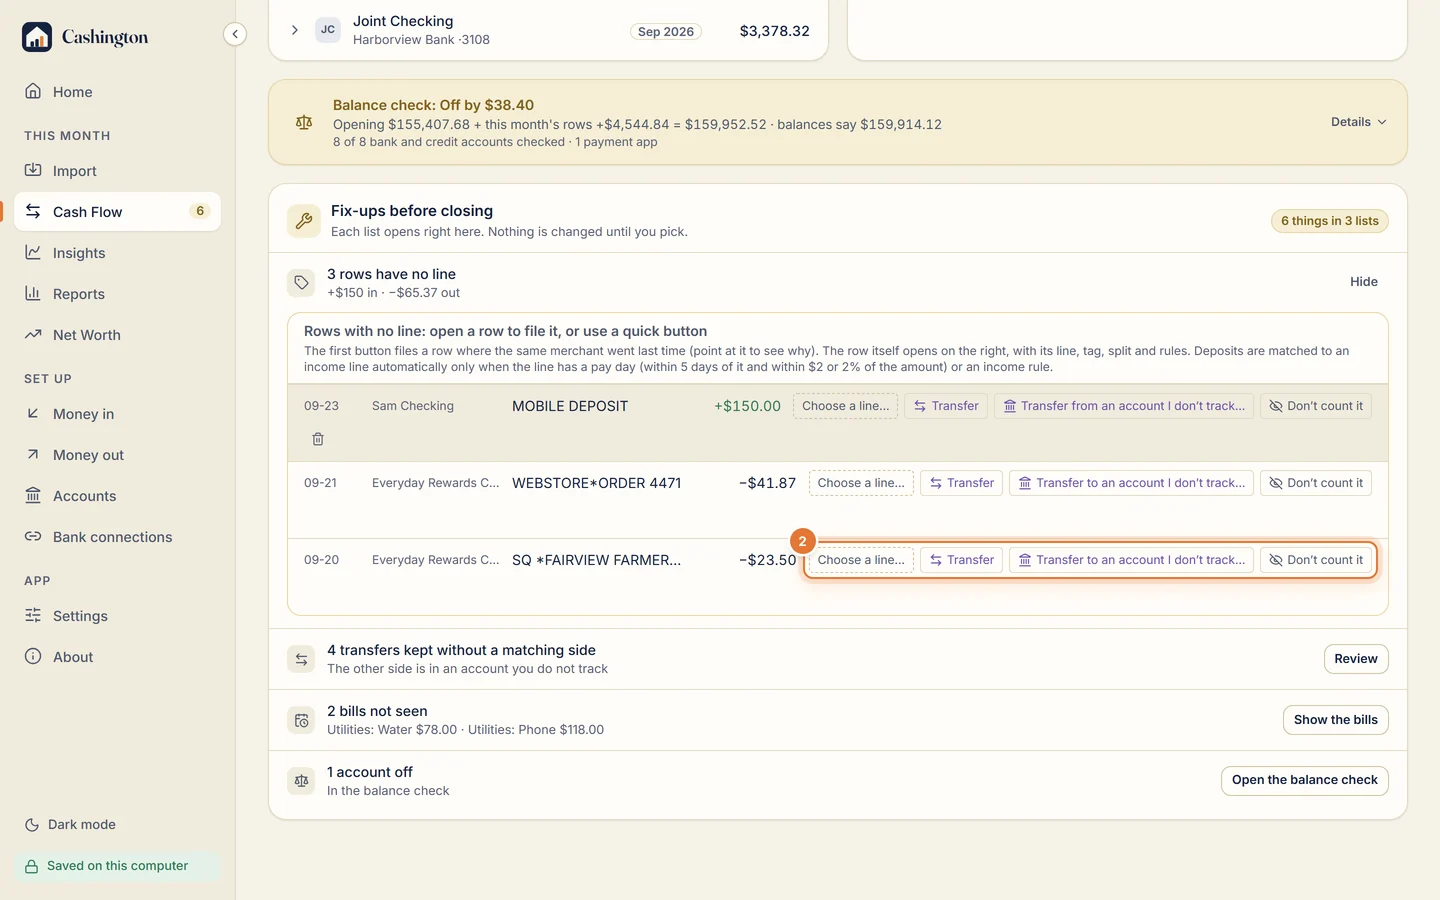Click Don't count it for SQ *FAIRVIEW FARMER
Viewport: 1440px width, 900px height.
1316,560
